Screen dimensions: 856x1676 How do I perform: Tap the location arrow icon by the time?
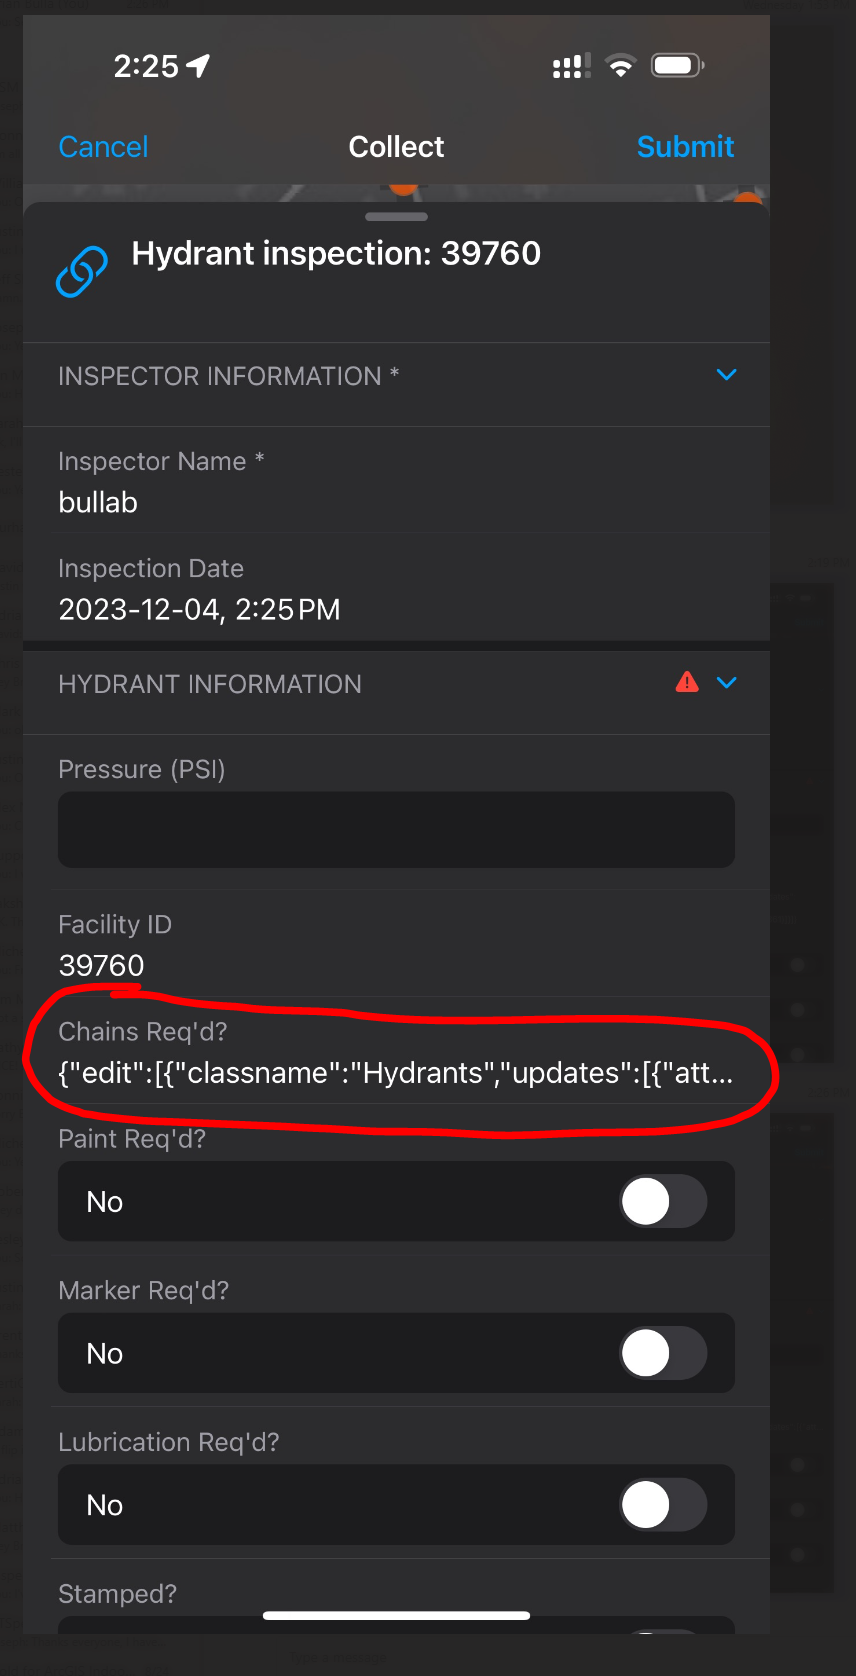click(x=199, y=66)
